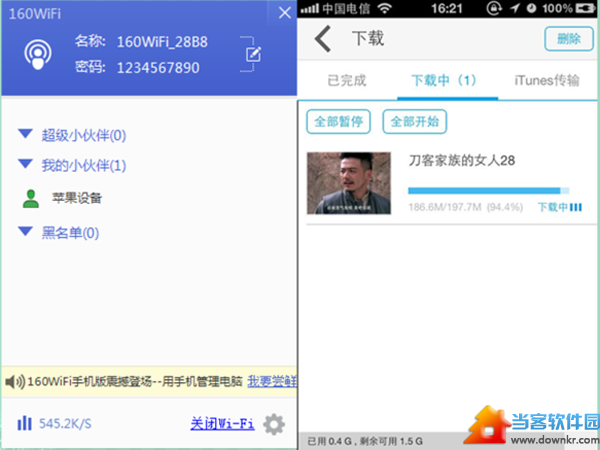
Task: Expand the 黑名单(0) blacklist group
Action: (x=26, y=232)
